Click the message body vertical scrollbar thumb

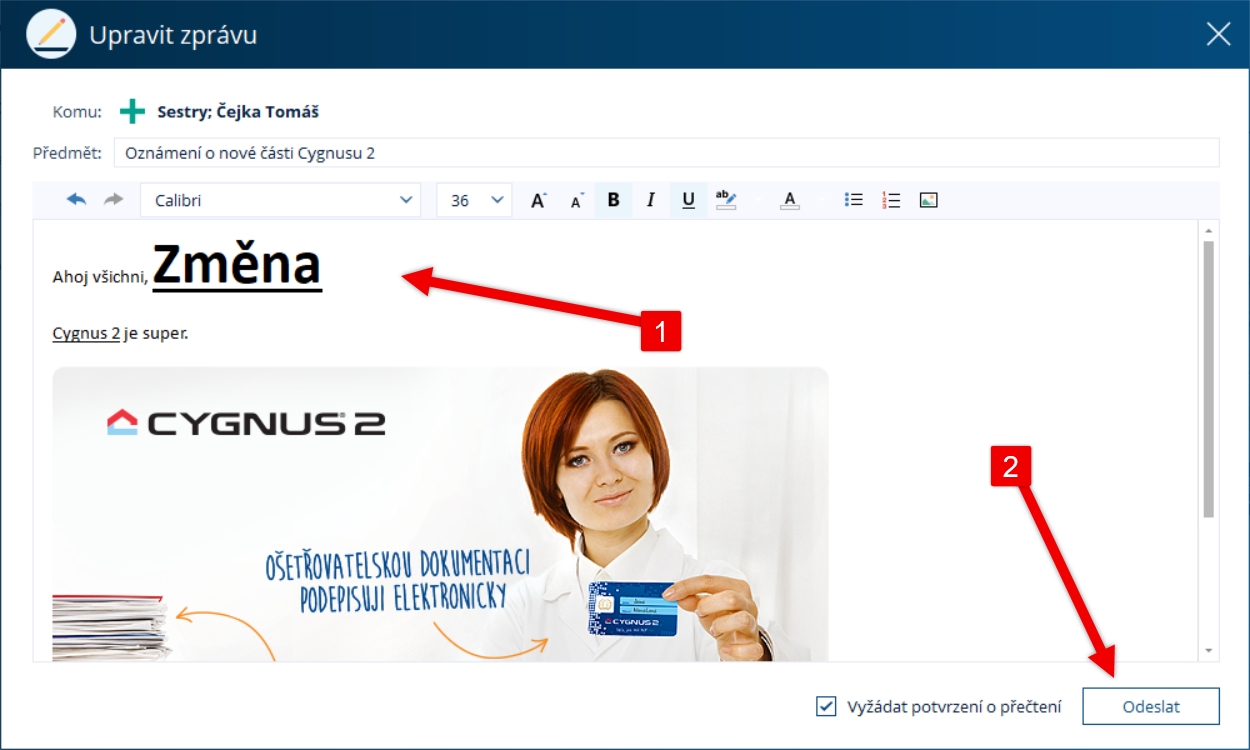(1209, 378)
